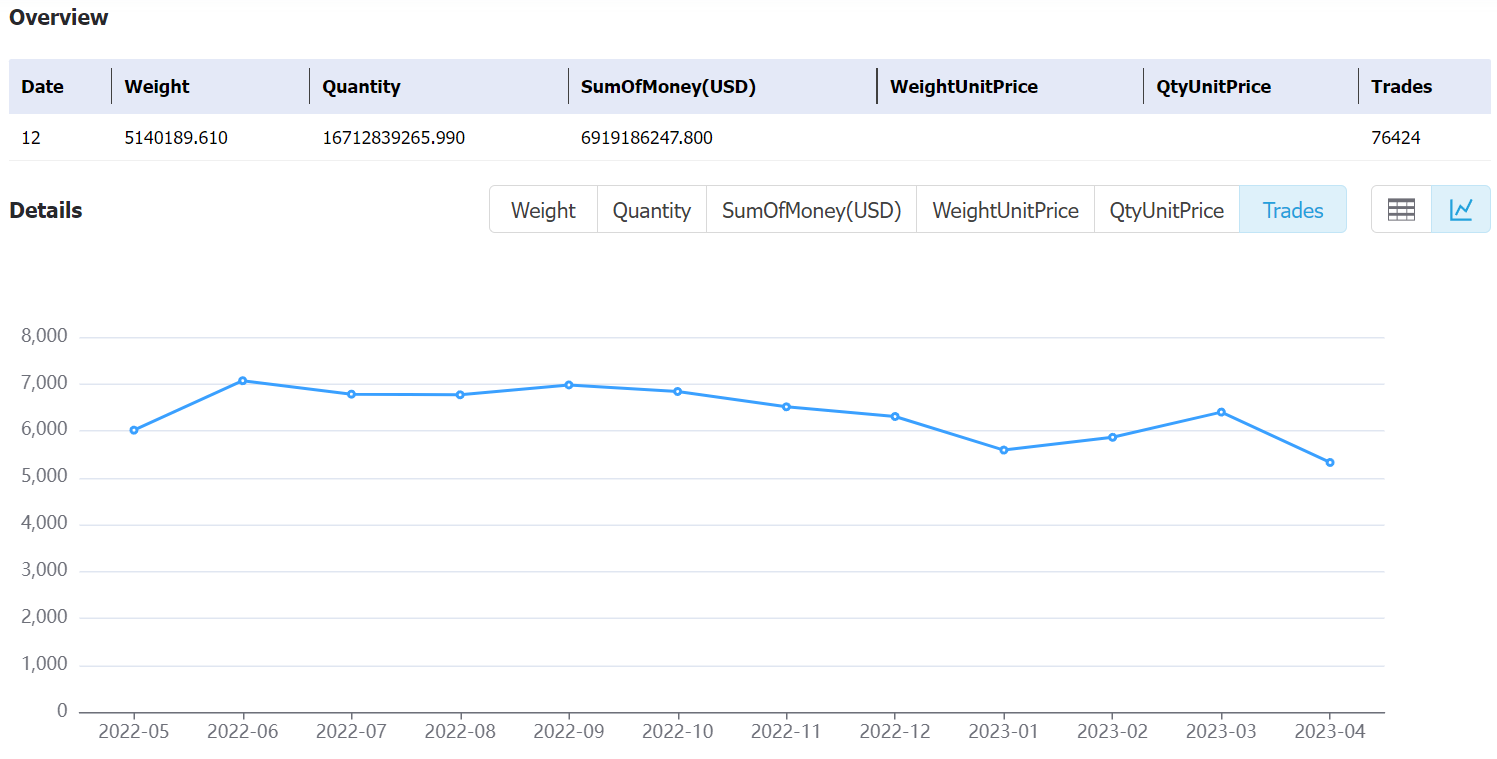
Task: Select the SumOfMoney(USD) tab
Action: pos(812,210)
